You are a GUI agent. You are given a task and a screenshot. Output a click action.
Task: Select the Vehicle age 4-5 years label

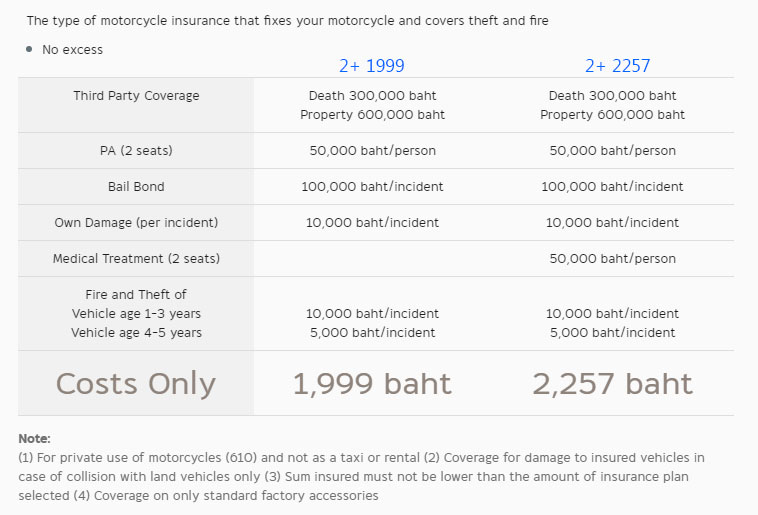[136, 333]
